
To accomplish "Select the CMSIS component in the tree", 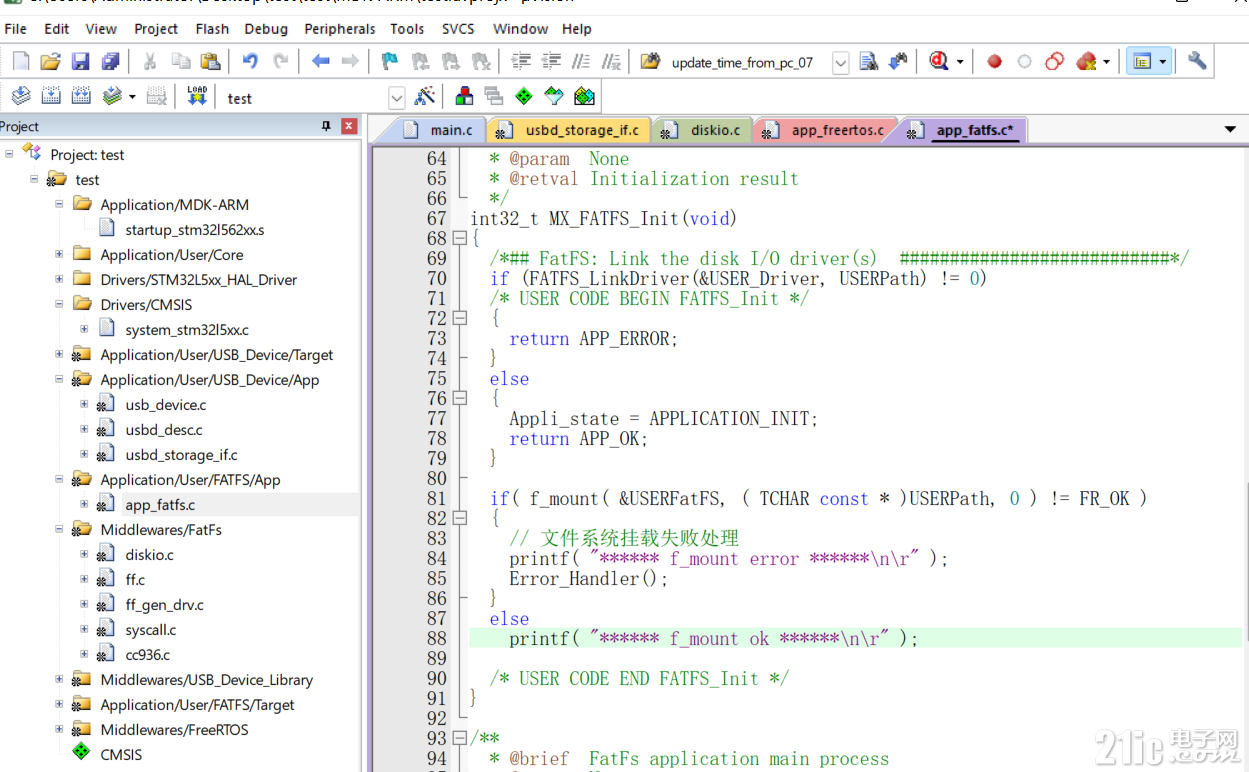I will 121,754.
